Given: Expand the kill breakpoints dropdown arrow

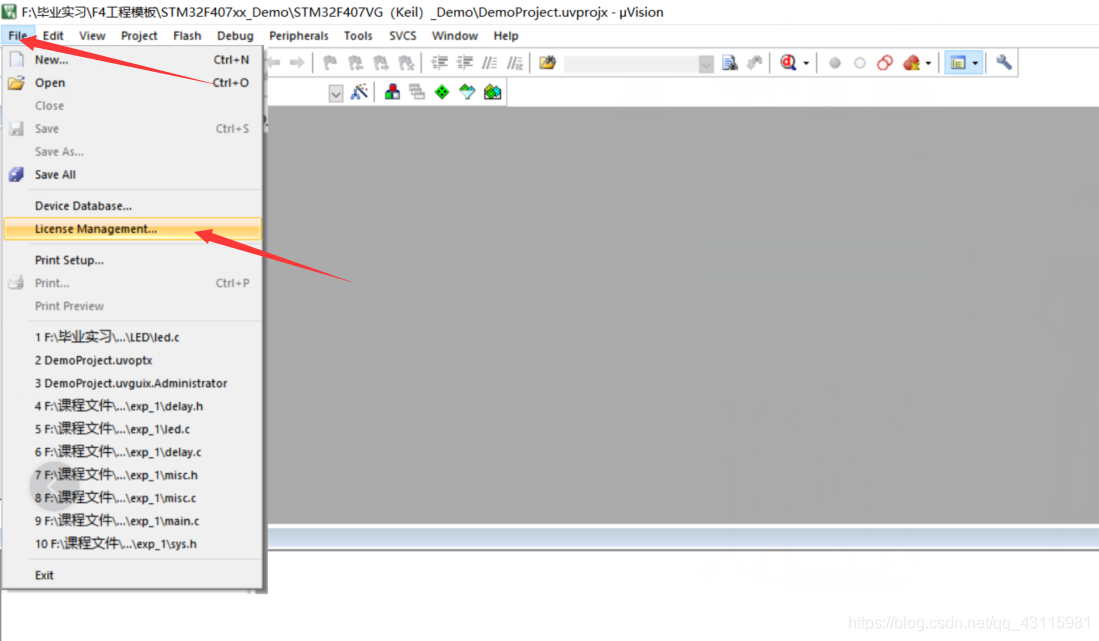Looking at the screenshot, I should [929, 63].
